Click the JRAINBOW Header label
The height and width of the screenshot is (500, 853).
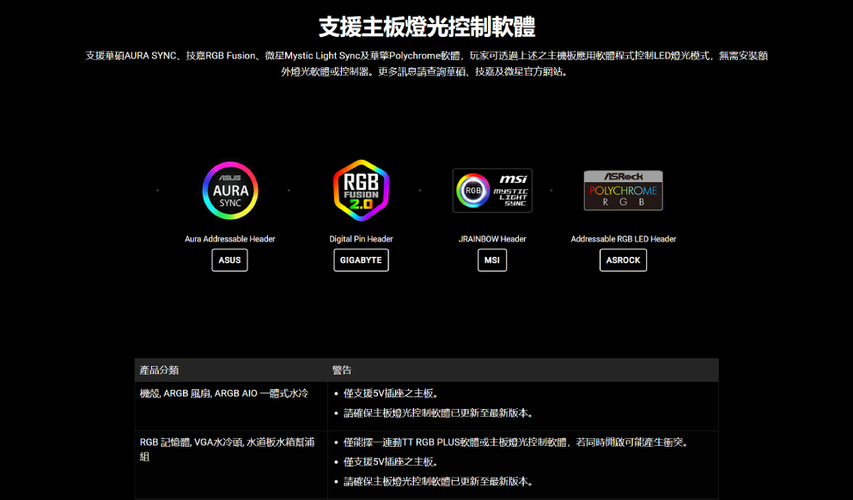click(x=492, y=239)
